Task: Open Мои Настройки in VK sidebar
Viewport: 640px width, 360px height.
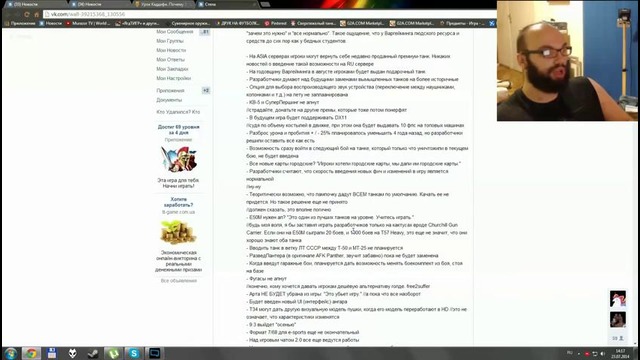Action: click(173, 78)
